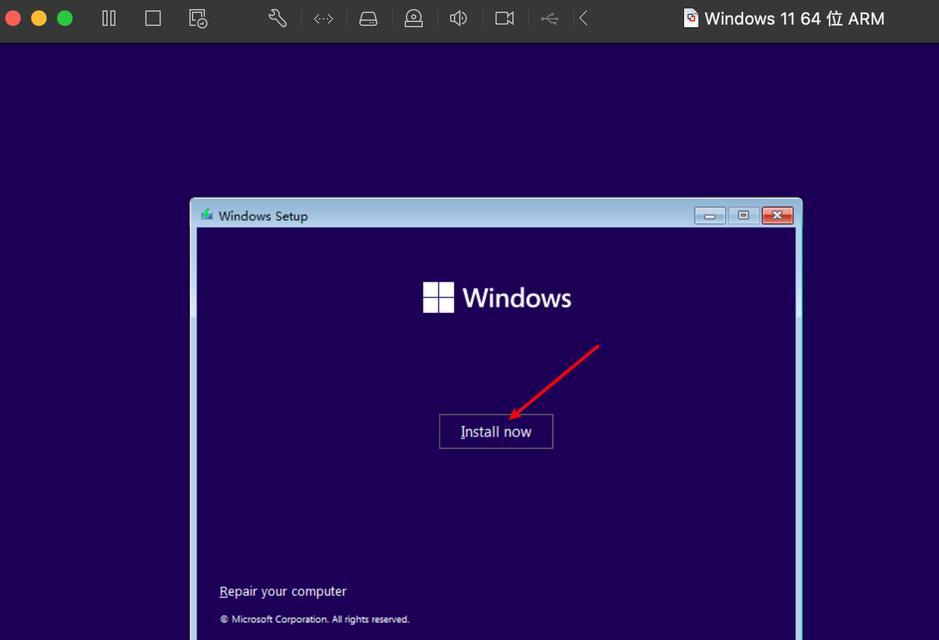The height and width of the screenshot is (640, 939).
Task: Click the hard disk drive icon
Action: (x=368, y=19)
